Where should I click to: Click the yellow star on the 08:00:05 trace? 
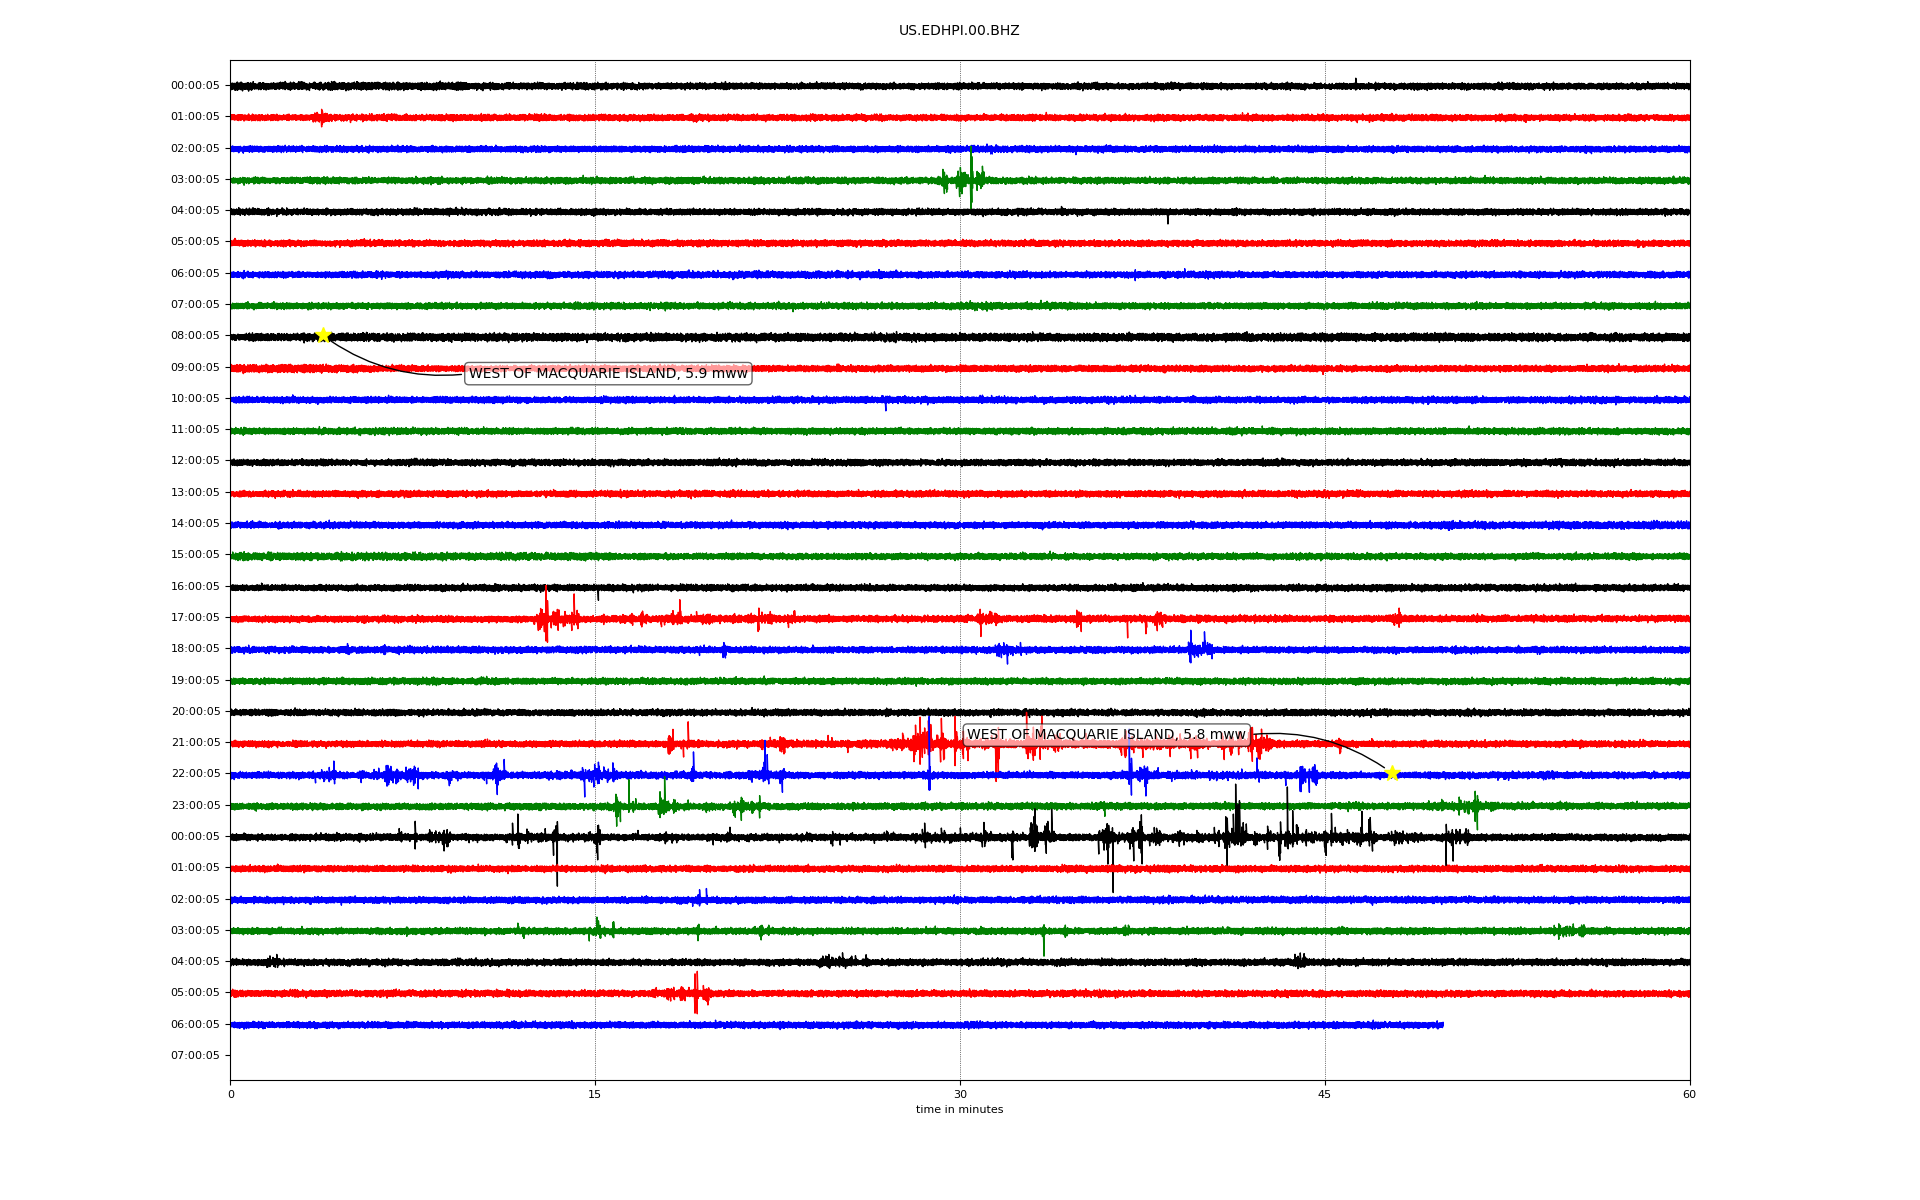tap(323, 335)
